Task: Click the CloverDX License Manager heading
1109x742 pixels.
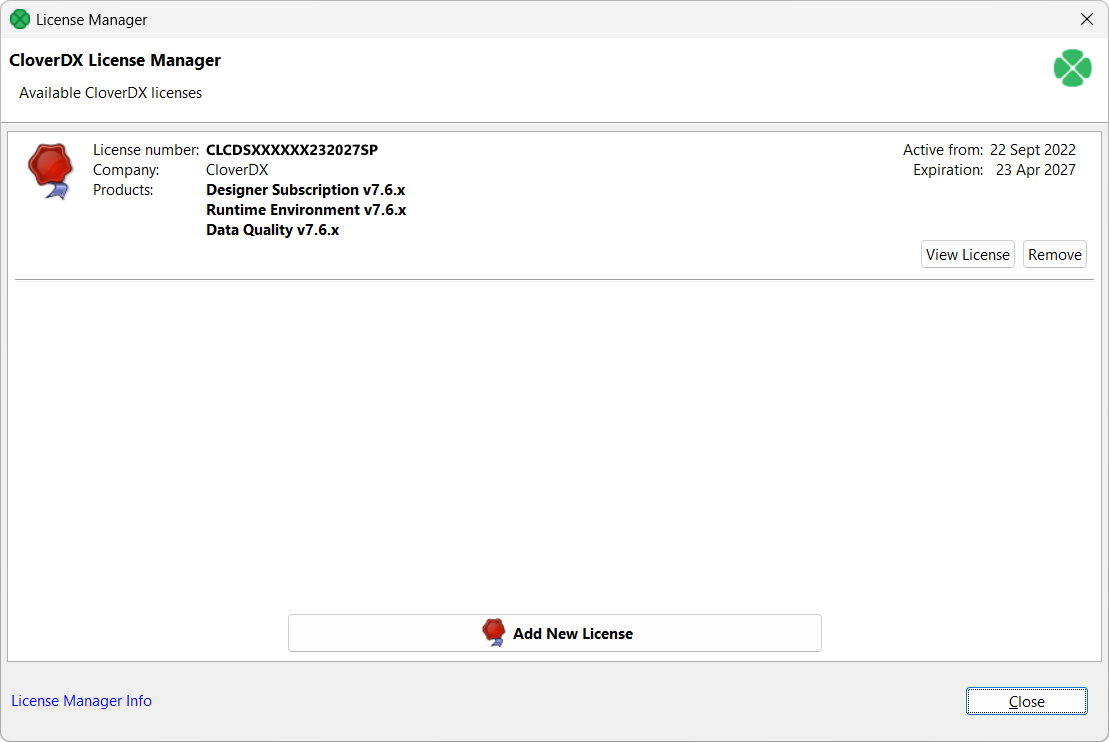Action: [115, 60]
